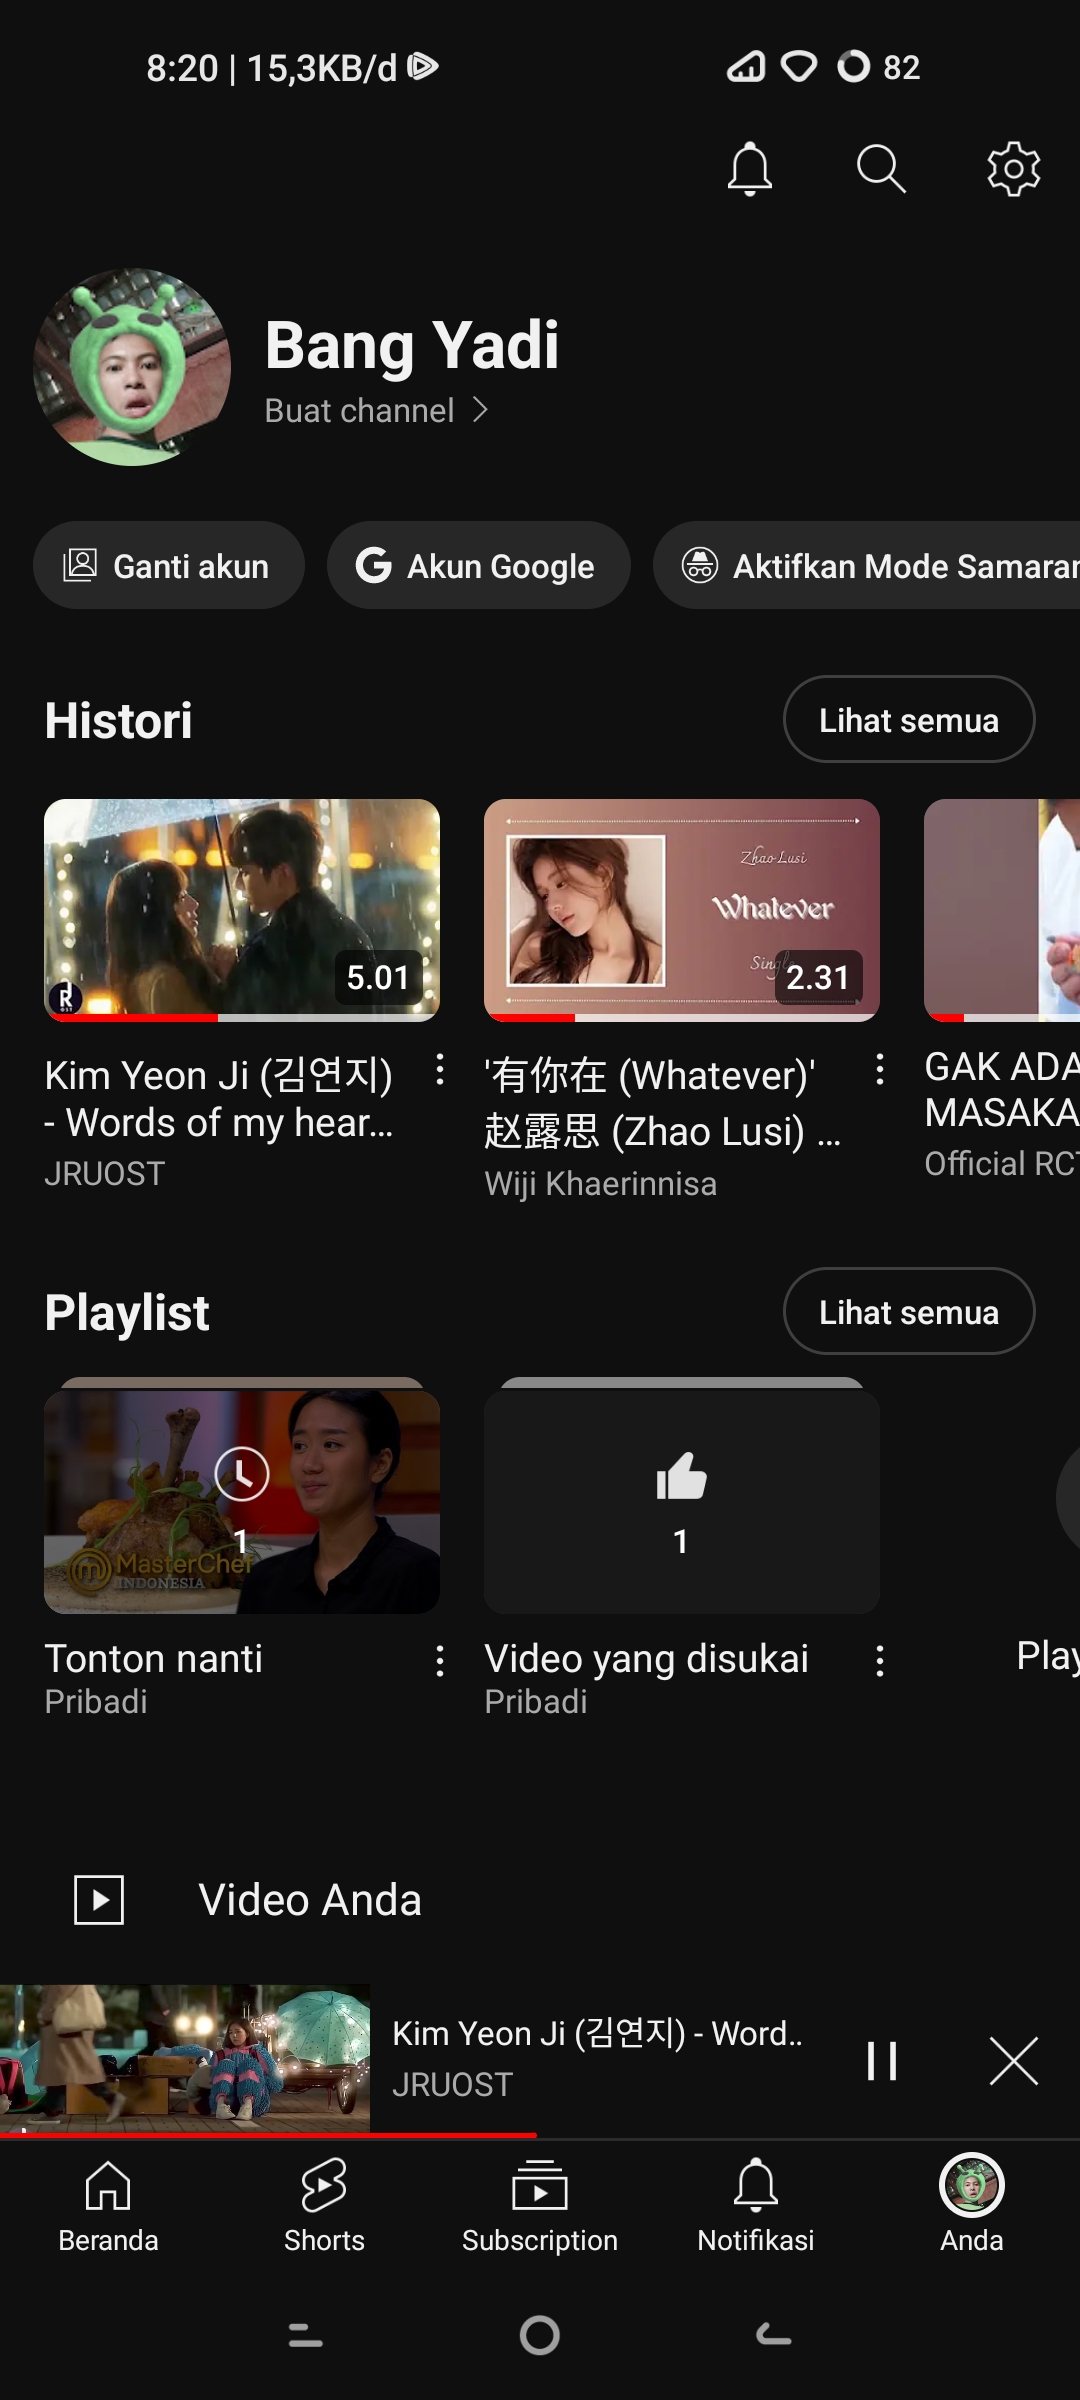Tap the search magnifier icon
Screen dimensions: 1080x2400
pyautogui.click(x=881, y=168)
